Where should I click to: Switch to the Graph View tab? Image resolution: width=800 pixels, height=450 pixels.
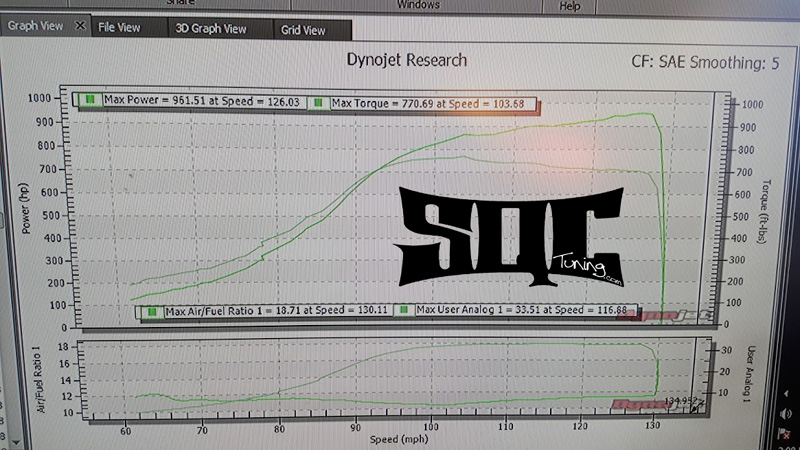tap(36, 26)
